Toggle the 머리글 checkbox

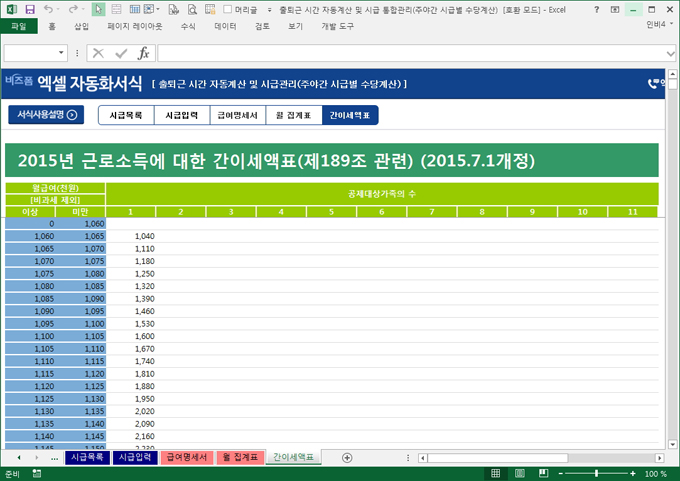point(226,8)
